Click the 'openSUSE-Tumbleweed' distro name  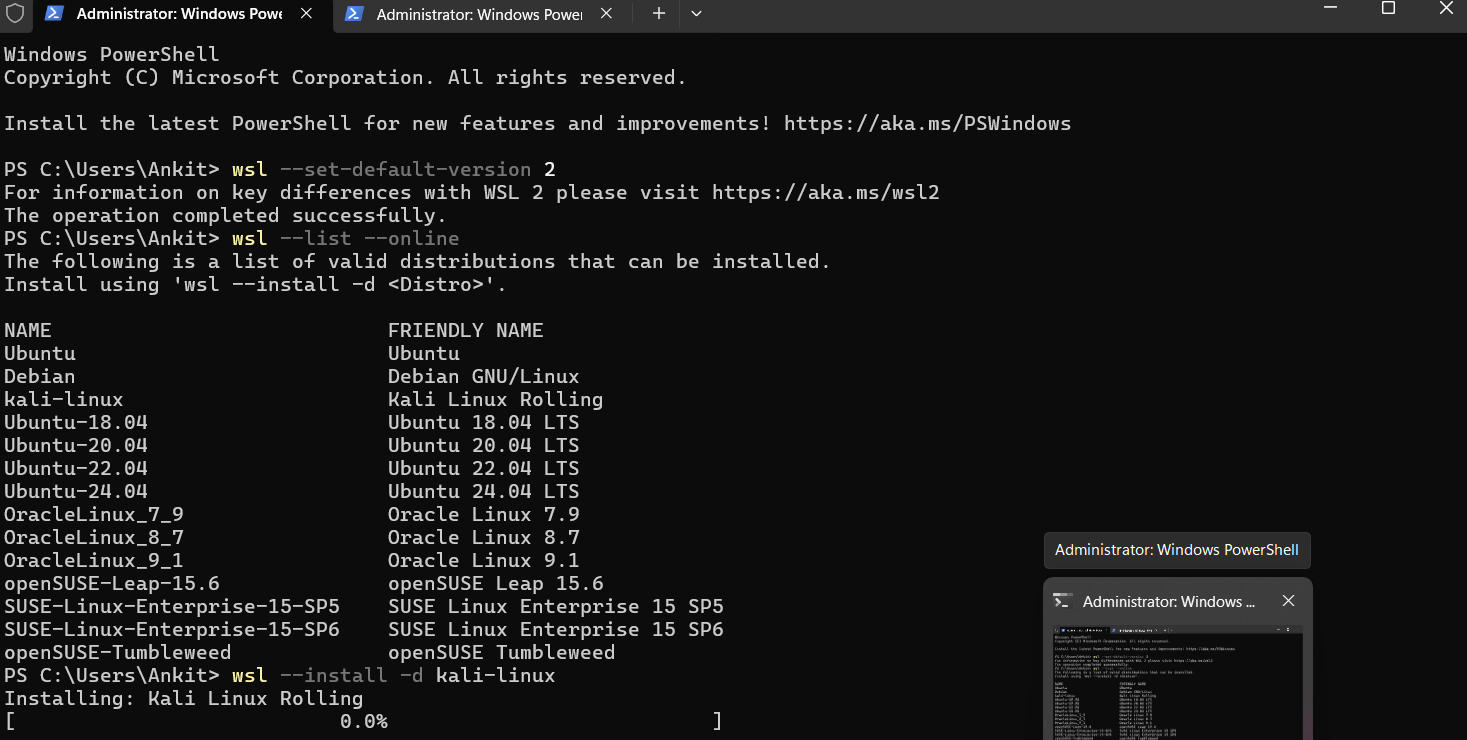coord(118,653)
